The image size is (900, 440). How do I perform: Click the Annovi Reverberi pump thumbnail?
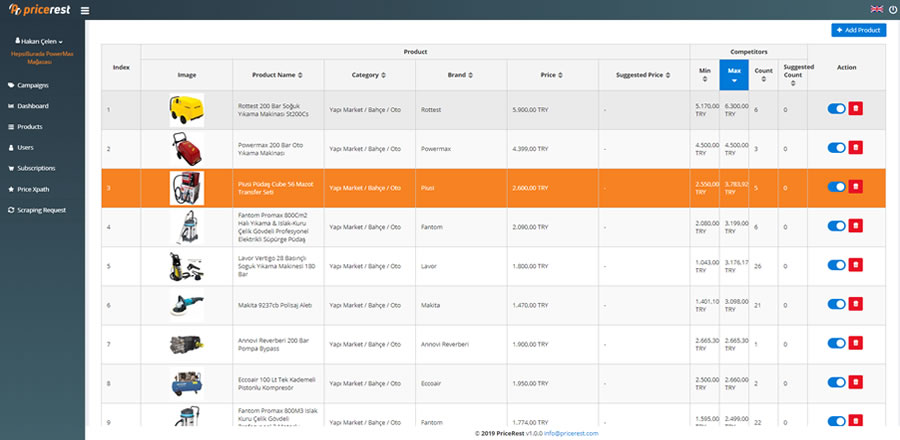(x=187, y=344)
